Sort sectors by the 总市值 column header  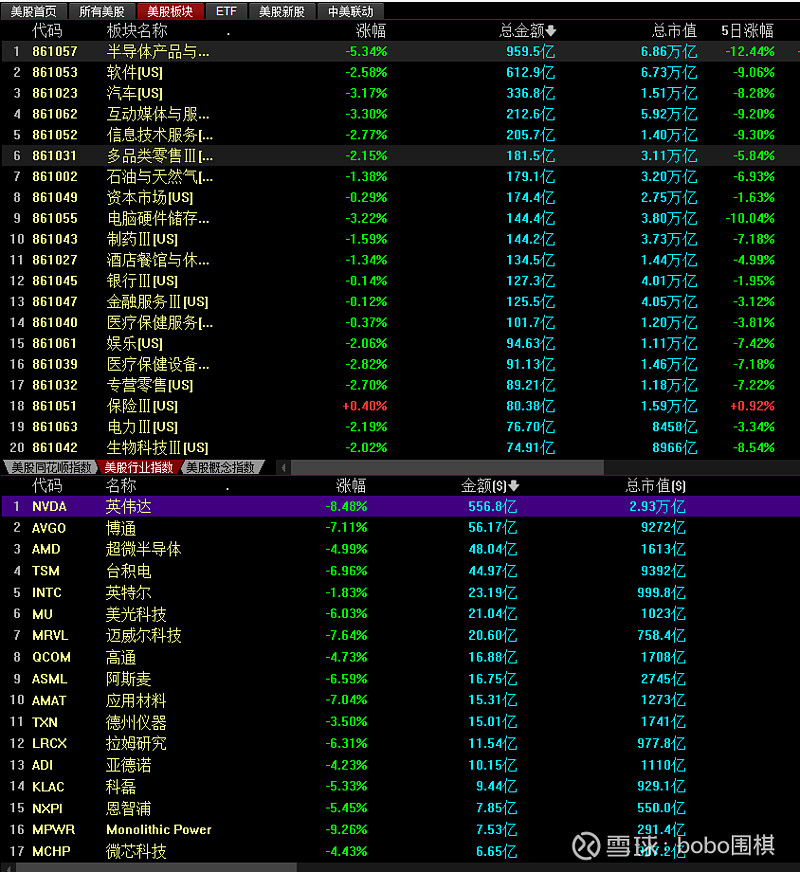[x=674, y=31]
